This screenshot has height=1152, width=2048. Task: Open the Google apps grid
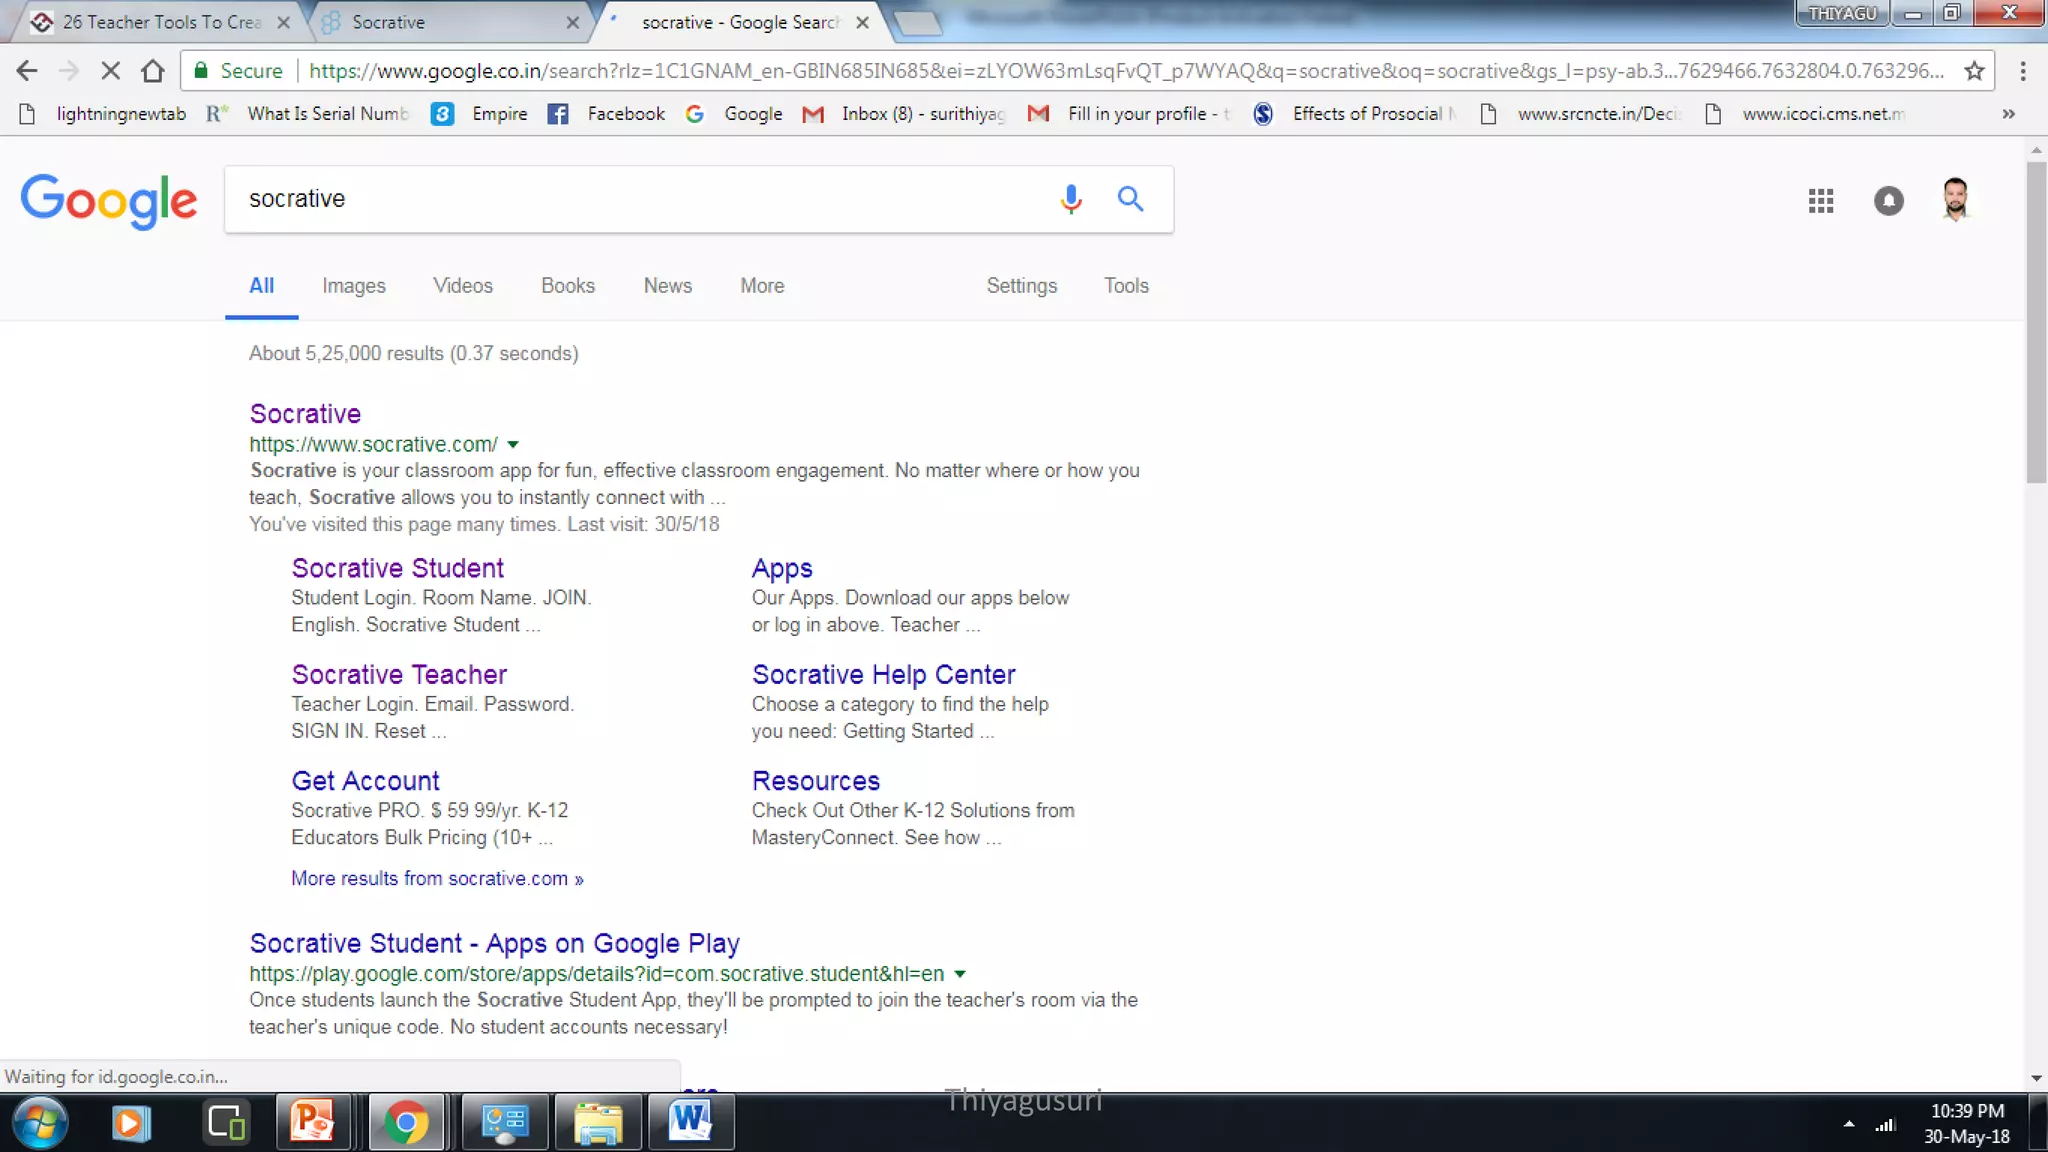point(1821,201)
